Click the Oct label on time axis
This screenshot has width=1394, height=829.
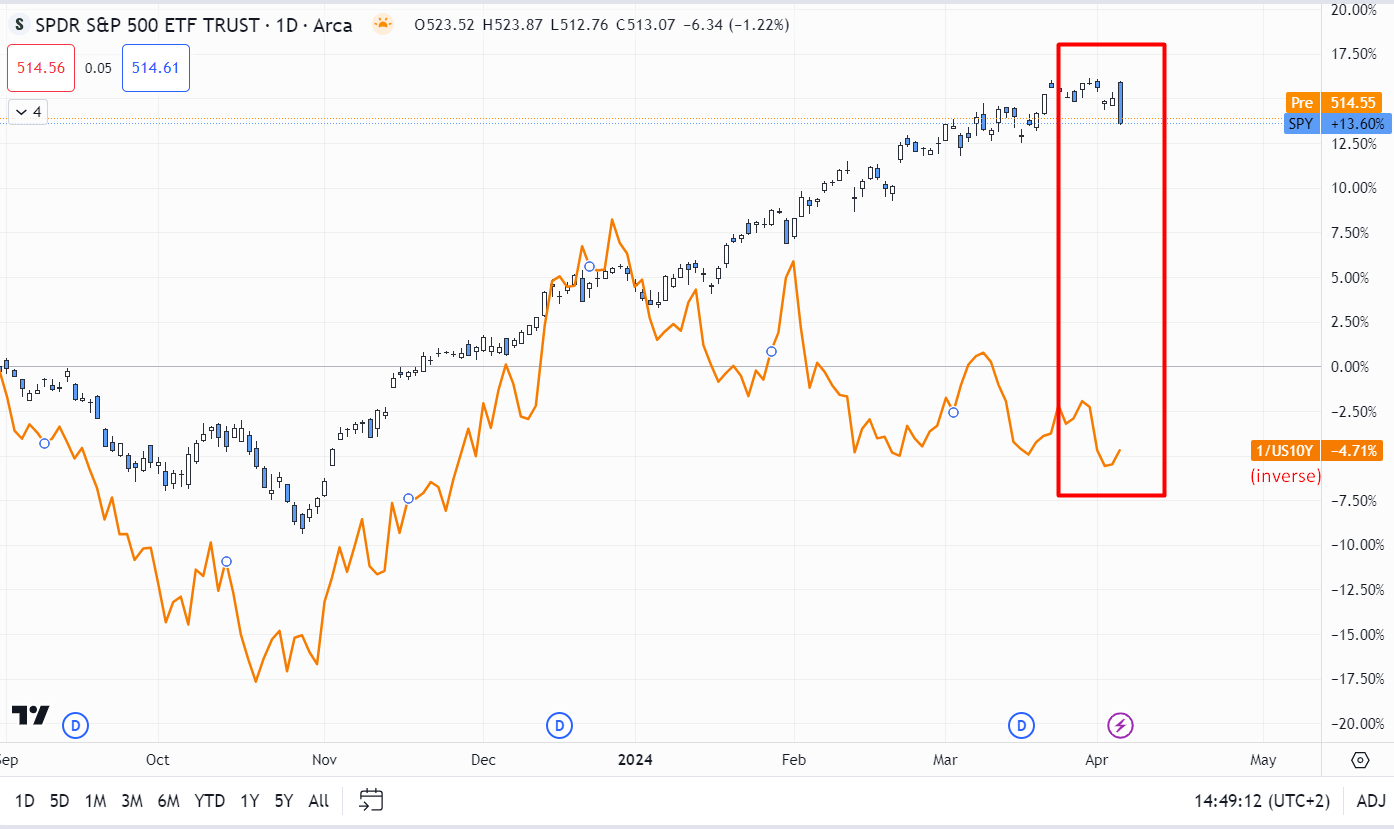[158, 760]
